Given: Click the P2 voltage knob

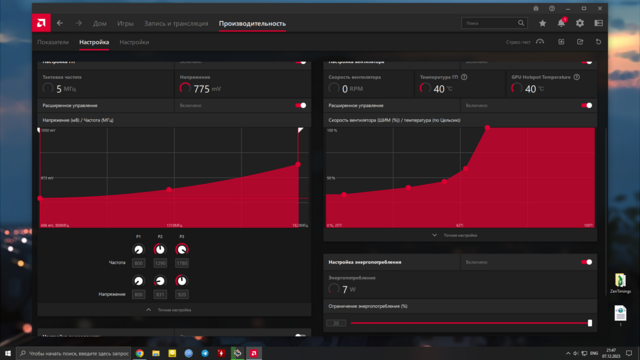Looking at the screenshot, I should tap(160, 281).
